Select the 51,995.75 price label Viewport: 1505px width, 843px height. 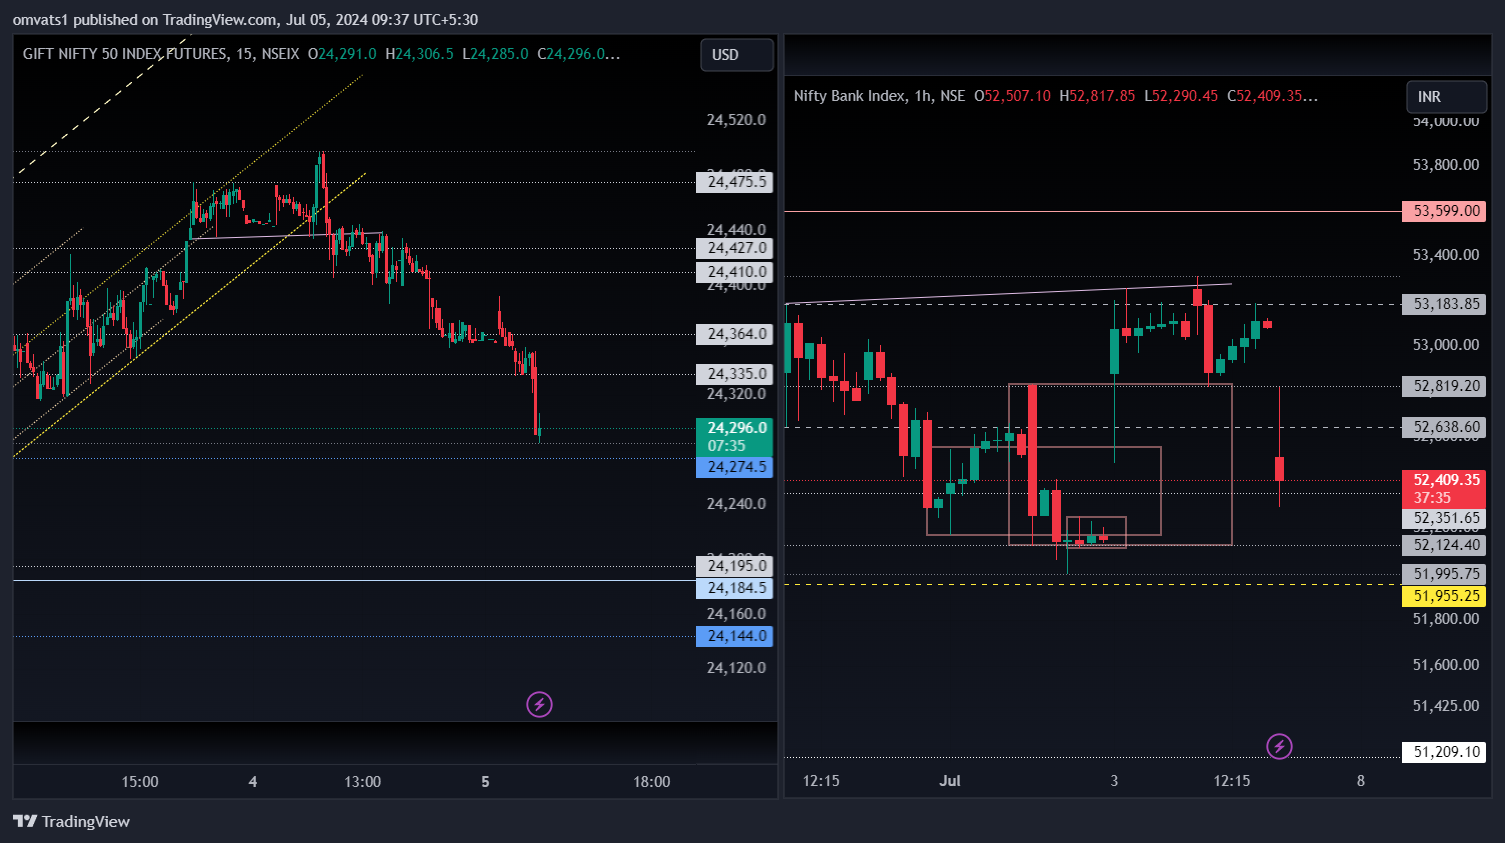[1444, 574]
